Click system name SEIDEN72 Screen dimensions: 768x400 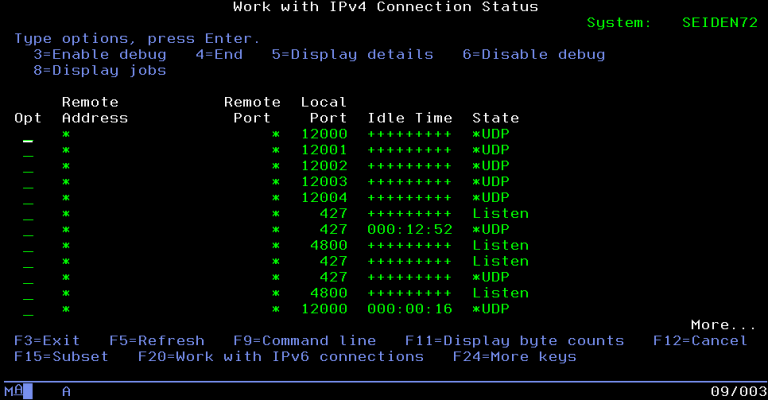[x=720, y=23]
